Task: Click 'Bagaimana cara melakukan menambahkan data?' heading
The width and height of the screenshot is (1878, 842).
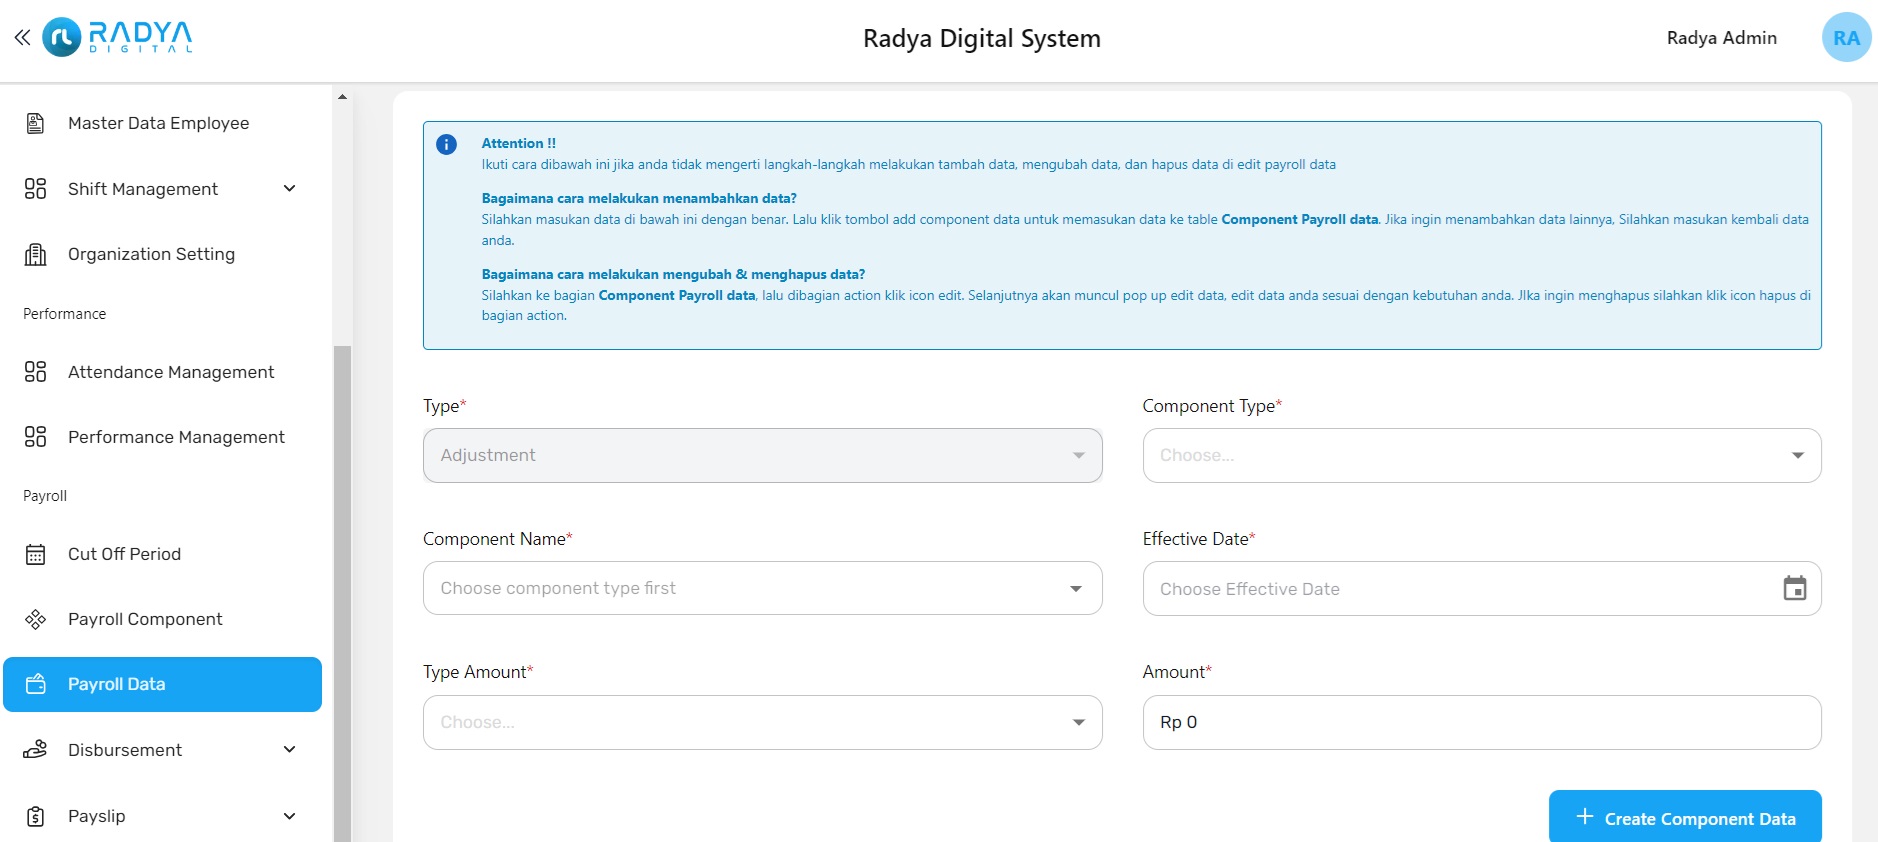Action: coord(639,198)
